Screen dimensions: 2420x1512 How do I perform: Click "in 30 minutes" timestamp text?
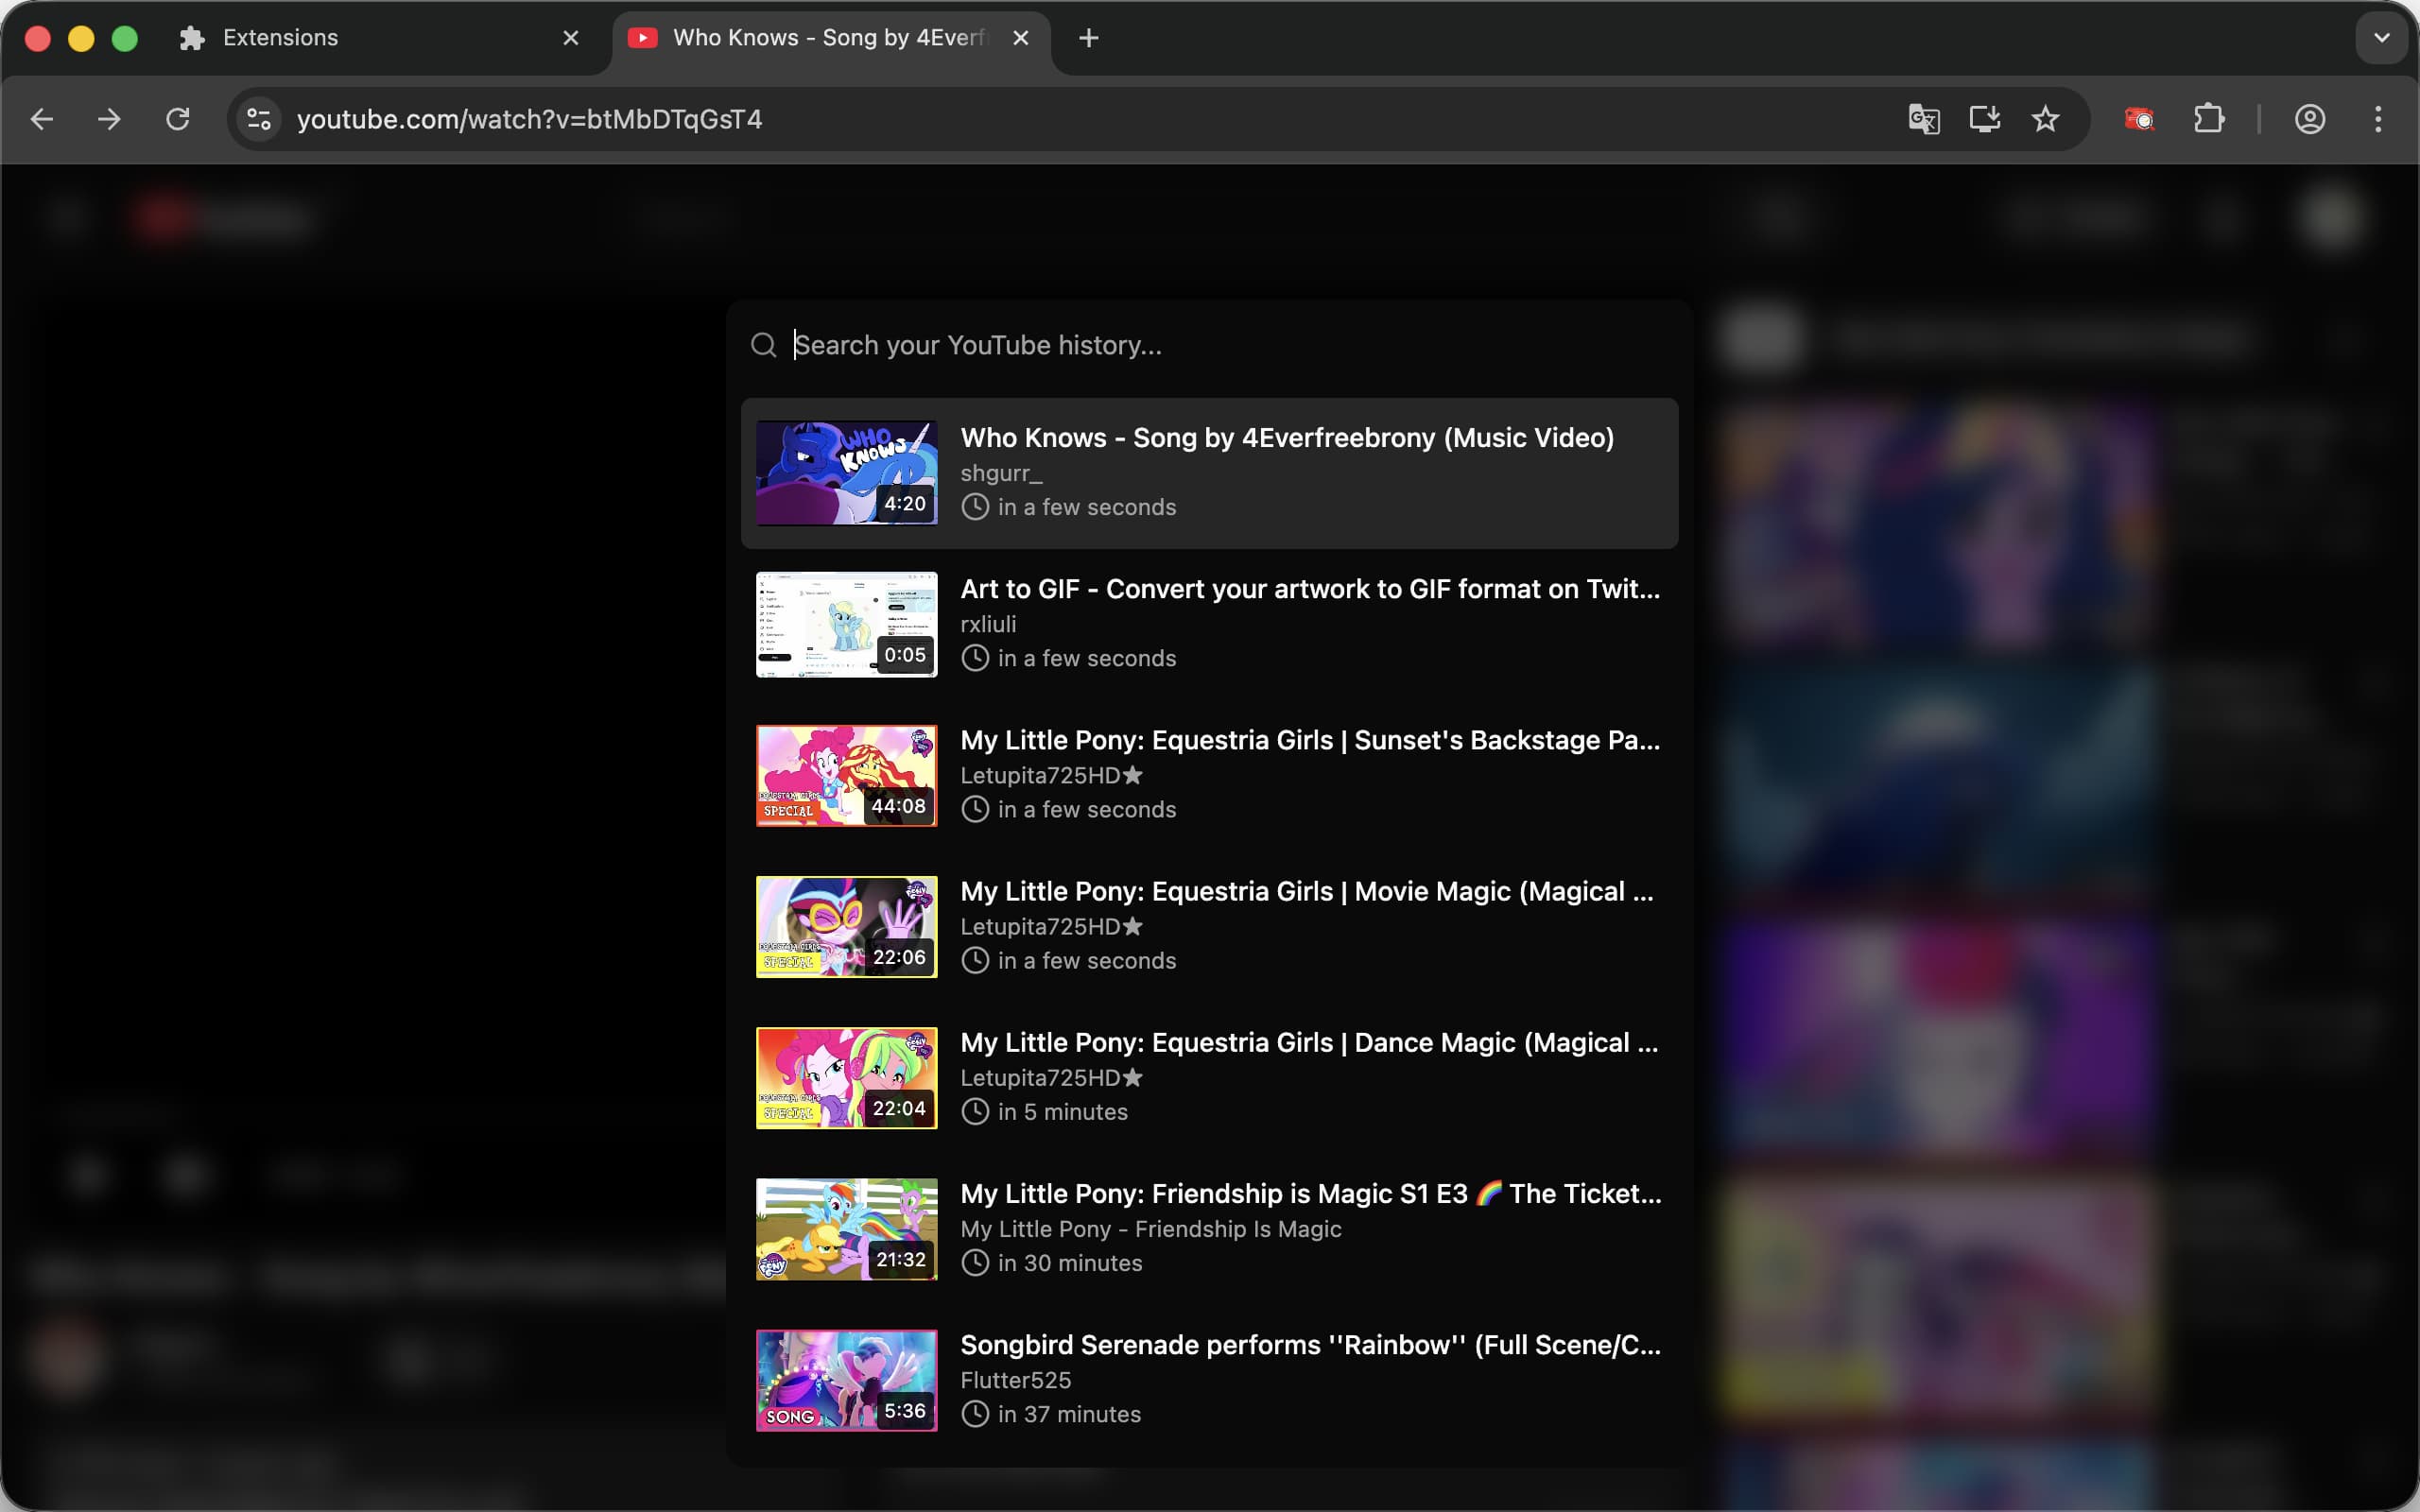pyautogui.click(x=1070, y=1263)
